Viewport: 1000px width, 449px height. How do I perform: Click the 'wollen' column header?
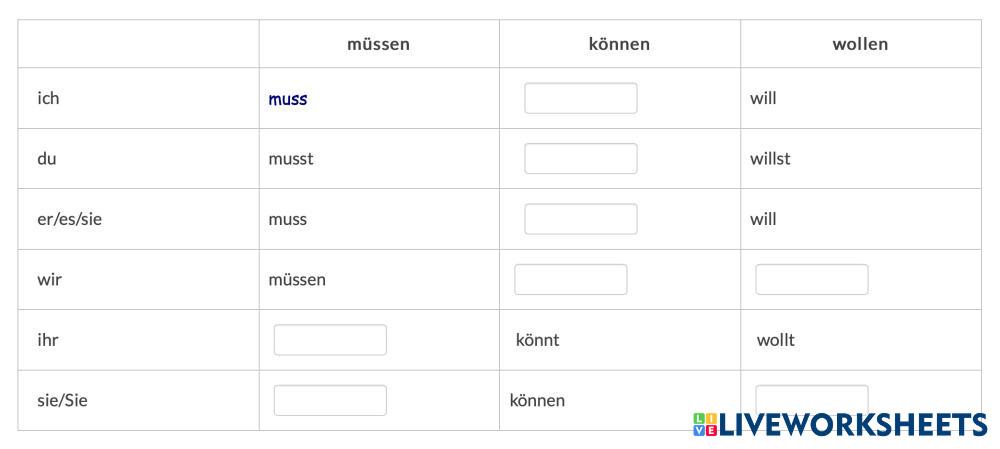(860, 44)
